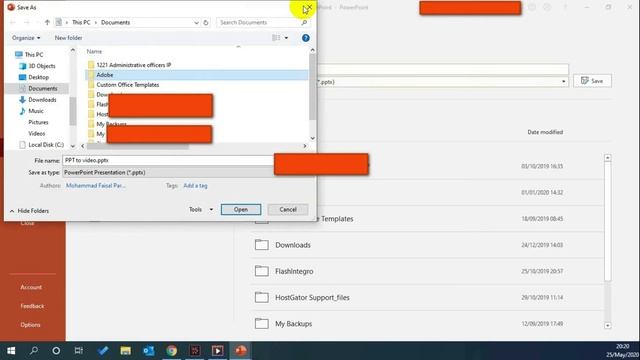Click the change view icon in dialog toolbar
640x360 pixels.
[276, 38]
